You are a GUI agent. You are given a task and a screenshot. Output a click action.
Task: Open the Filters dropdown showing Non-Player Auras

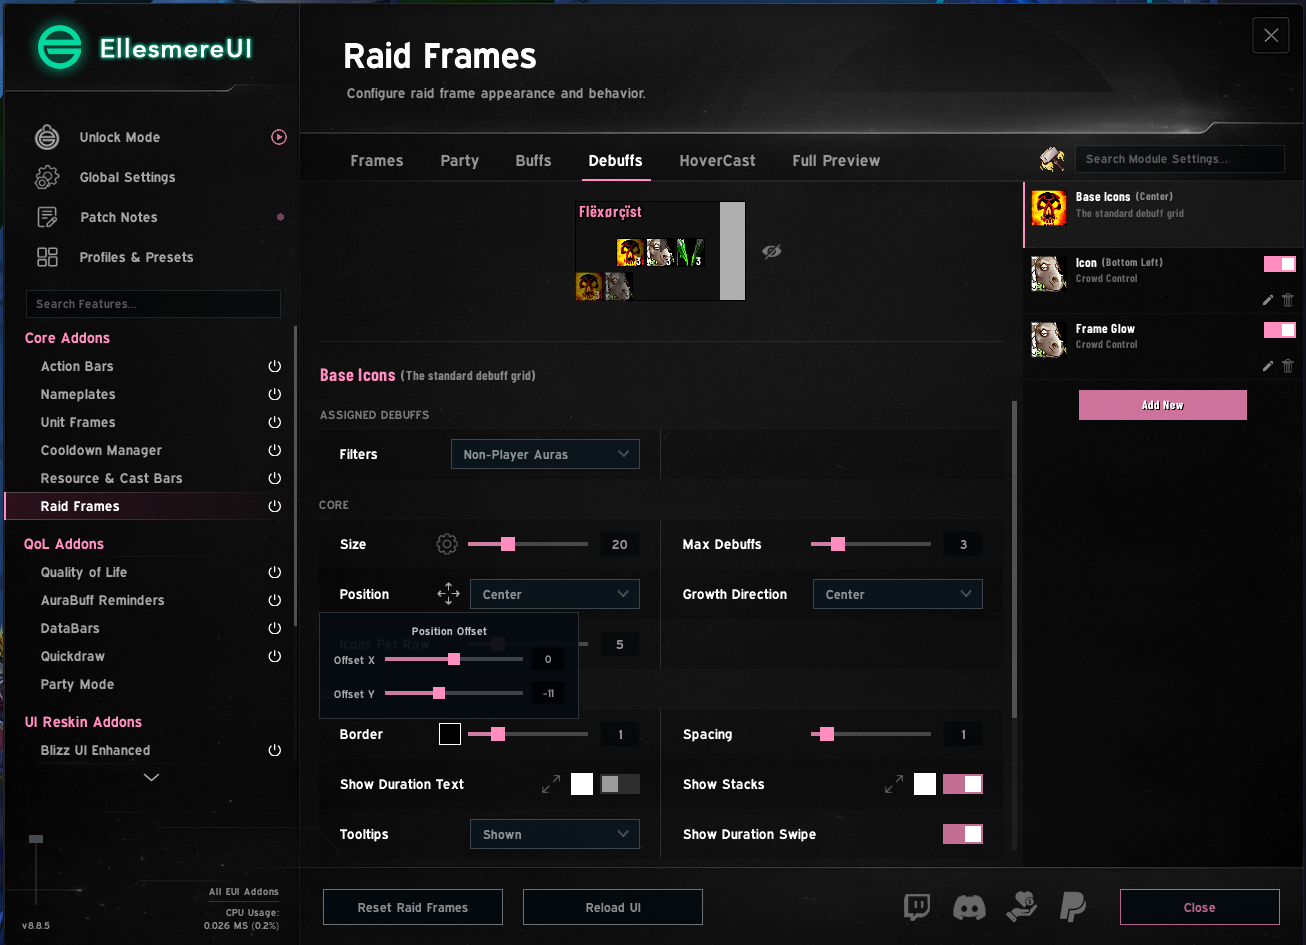tap(545, 454)
